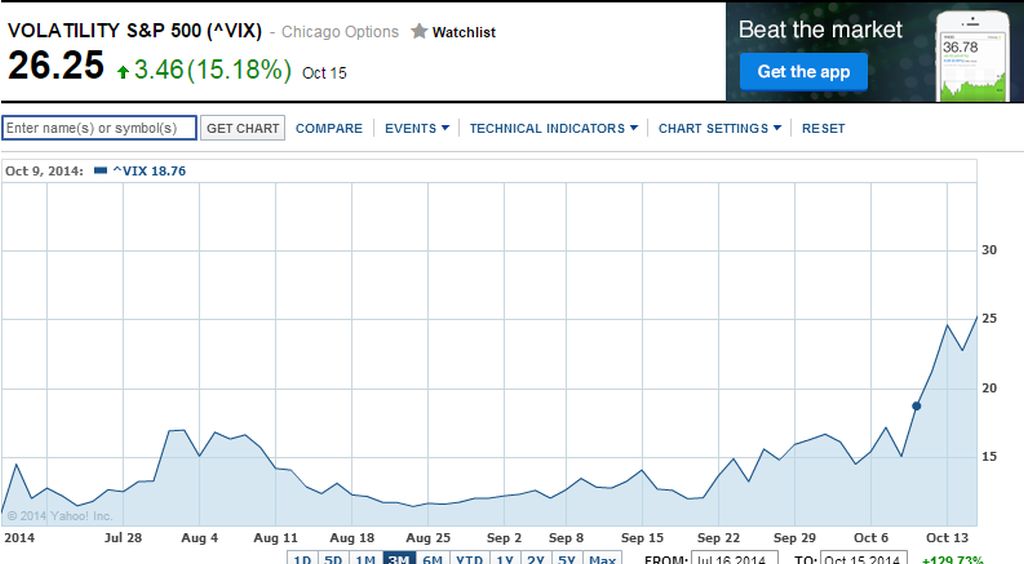Click the +129.73% period change value
Screen dimensions: 1024x564
tap(953, 559)
